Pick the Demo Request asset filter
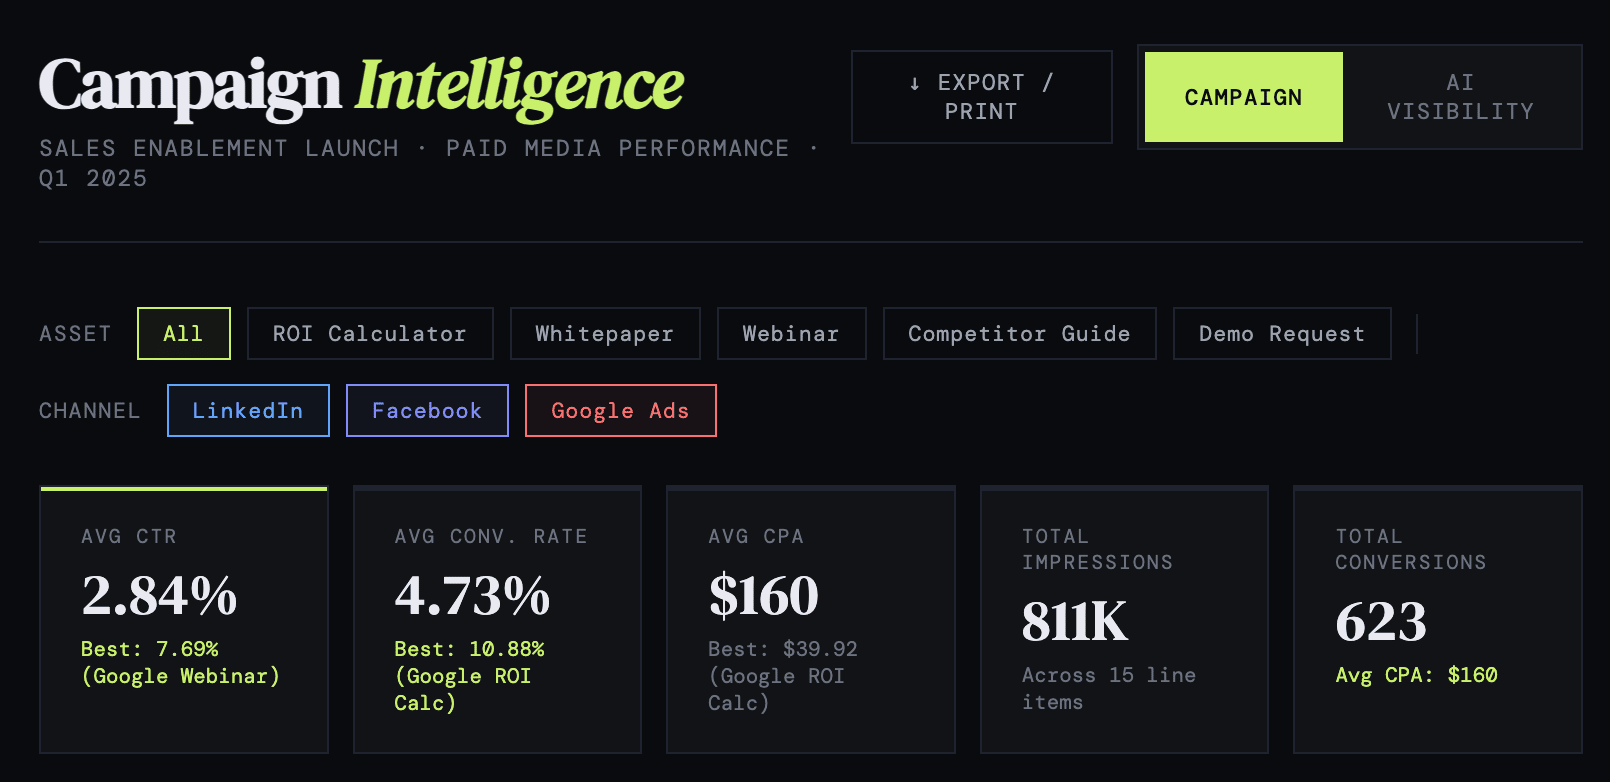 [x=1281, y=333]
